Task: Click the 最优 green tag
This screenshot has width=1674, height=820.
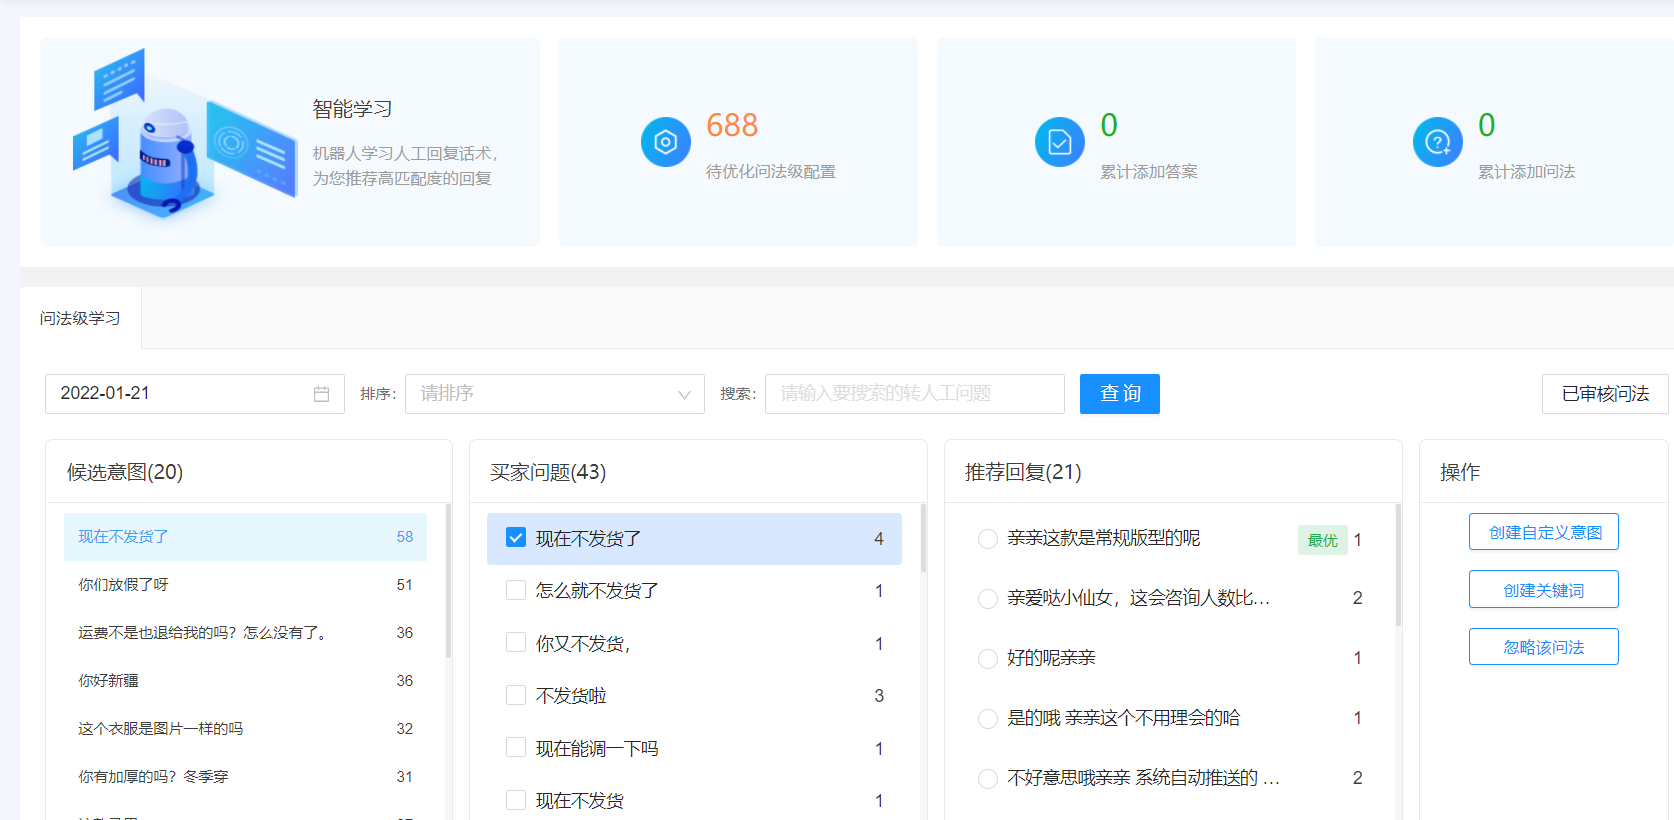Action: click(1322, 540)
